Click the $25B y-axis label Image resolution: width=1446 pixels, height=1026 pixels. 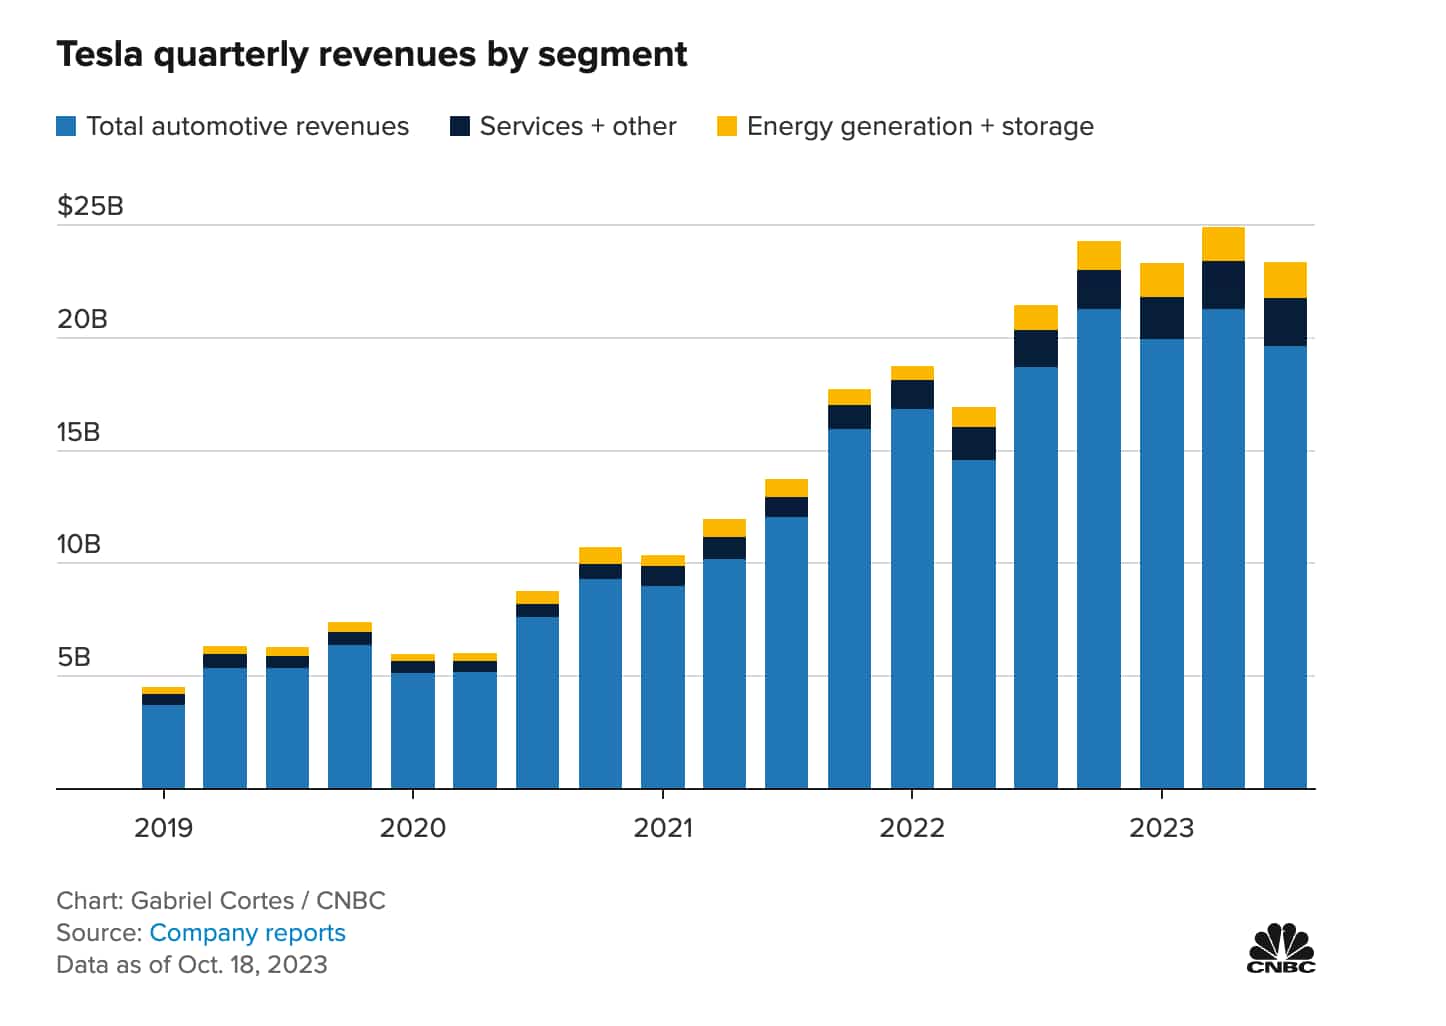coord(90,206)
